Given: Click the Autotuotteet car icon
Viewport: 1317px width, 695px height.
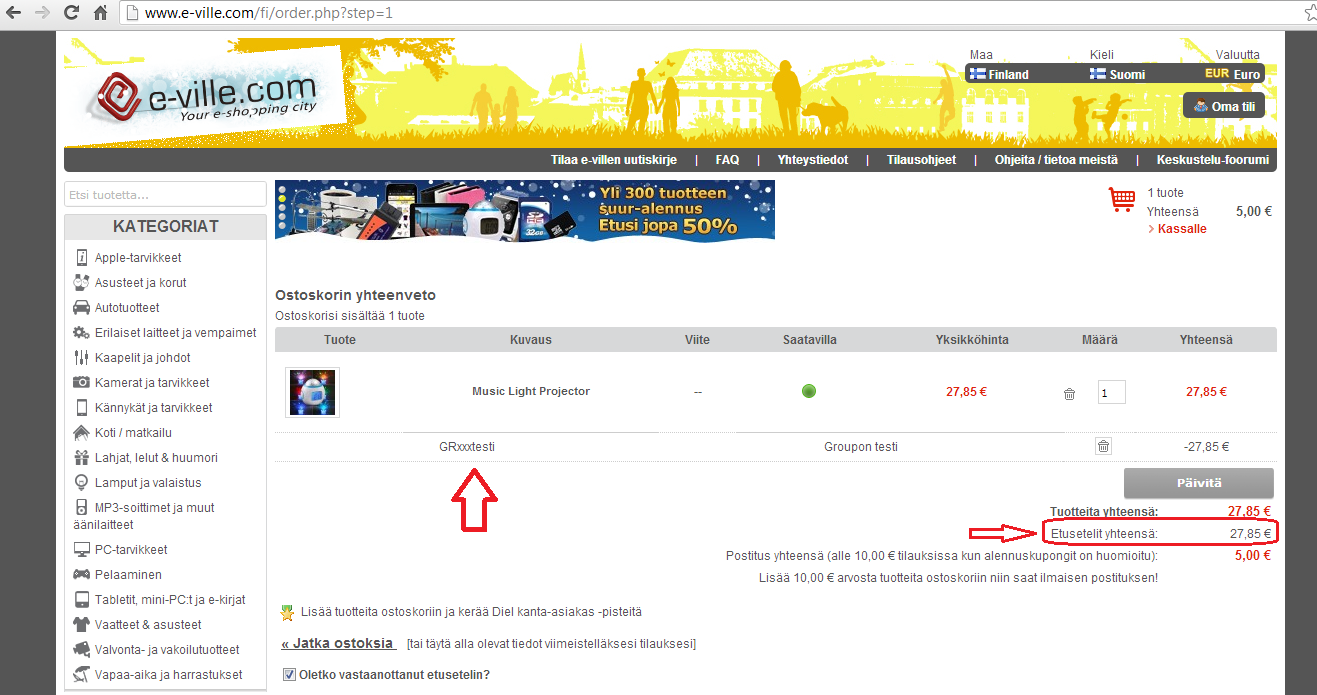Looking at the screenshot, I should (82, 308).
